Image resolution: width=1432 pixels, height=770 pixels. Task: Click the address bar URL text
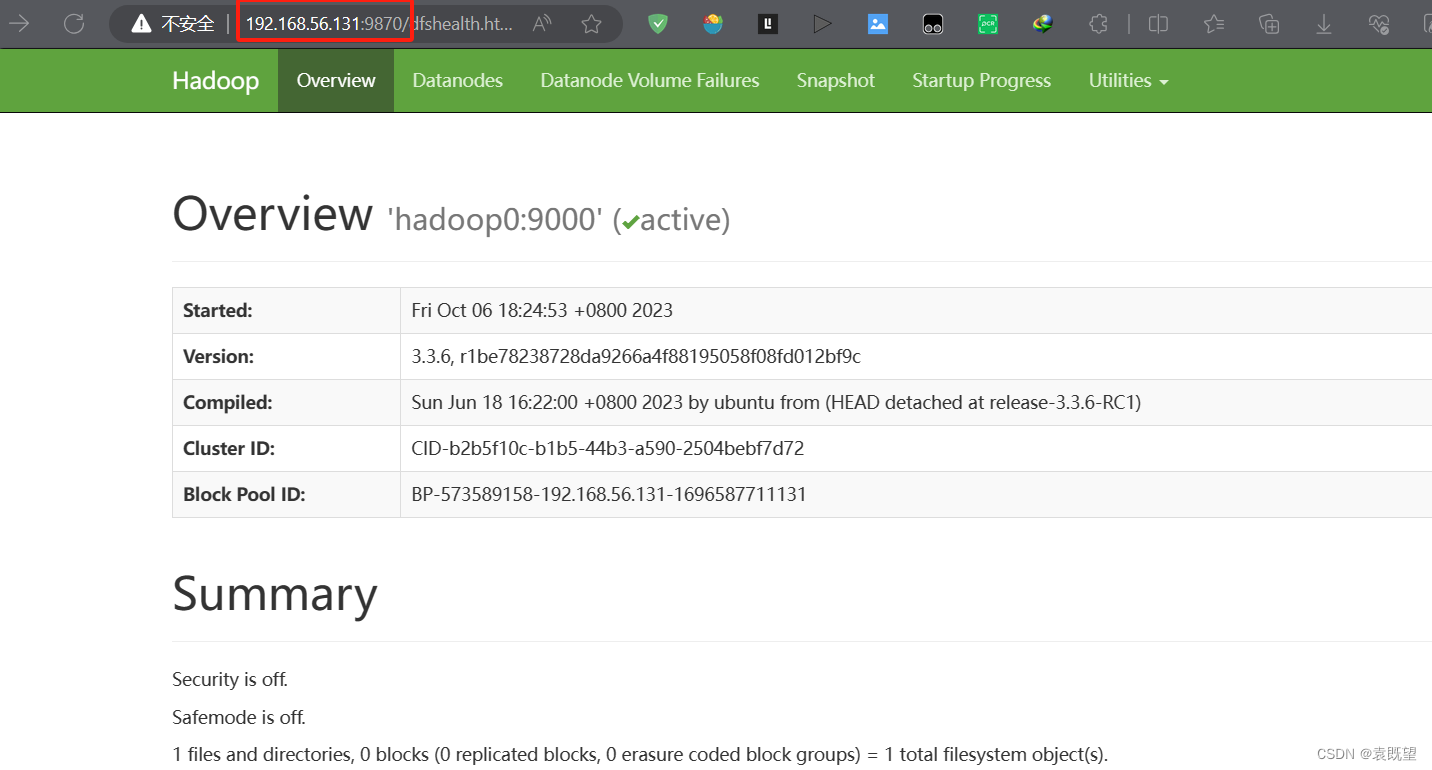379,24
